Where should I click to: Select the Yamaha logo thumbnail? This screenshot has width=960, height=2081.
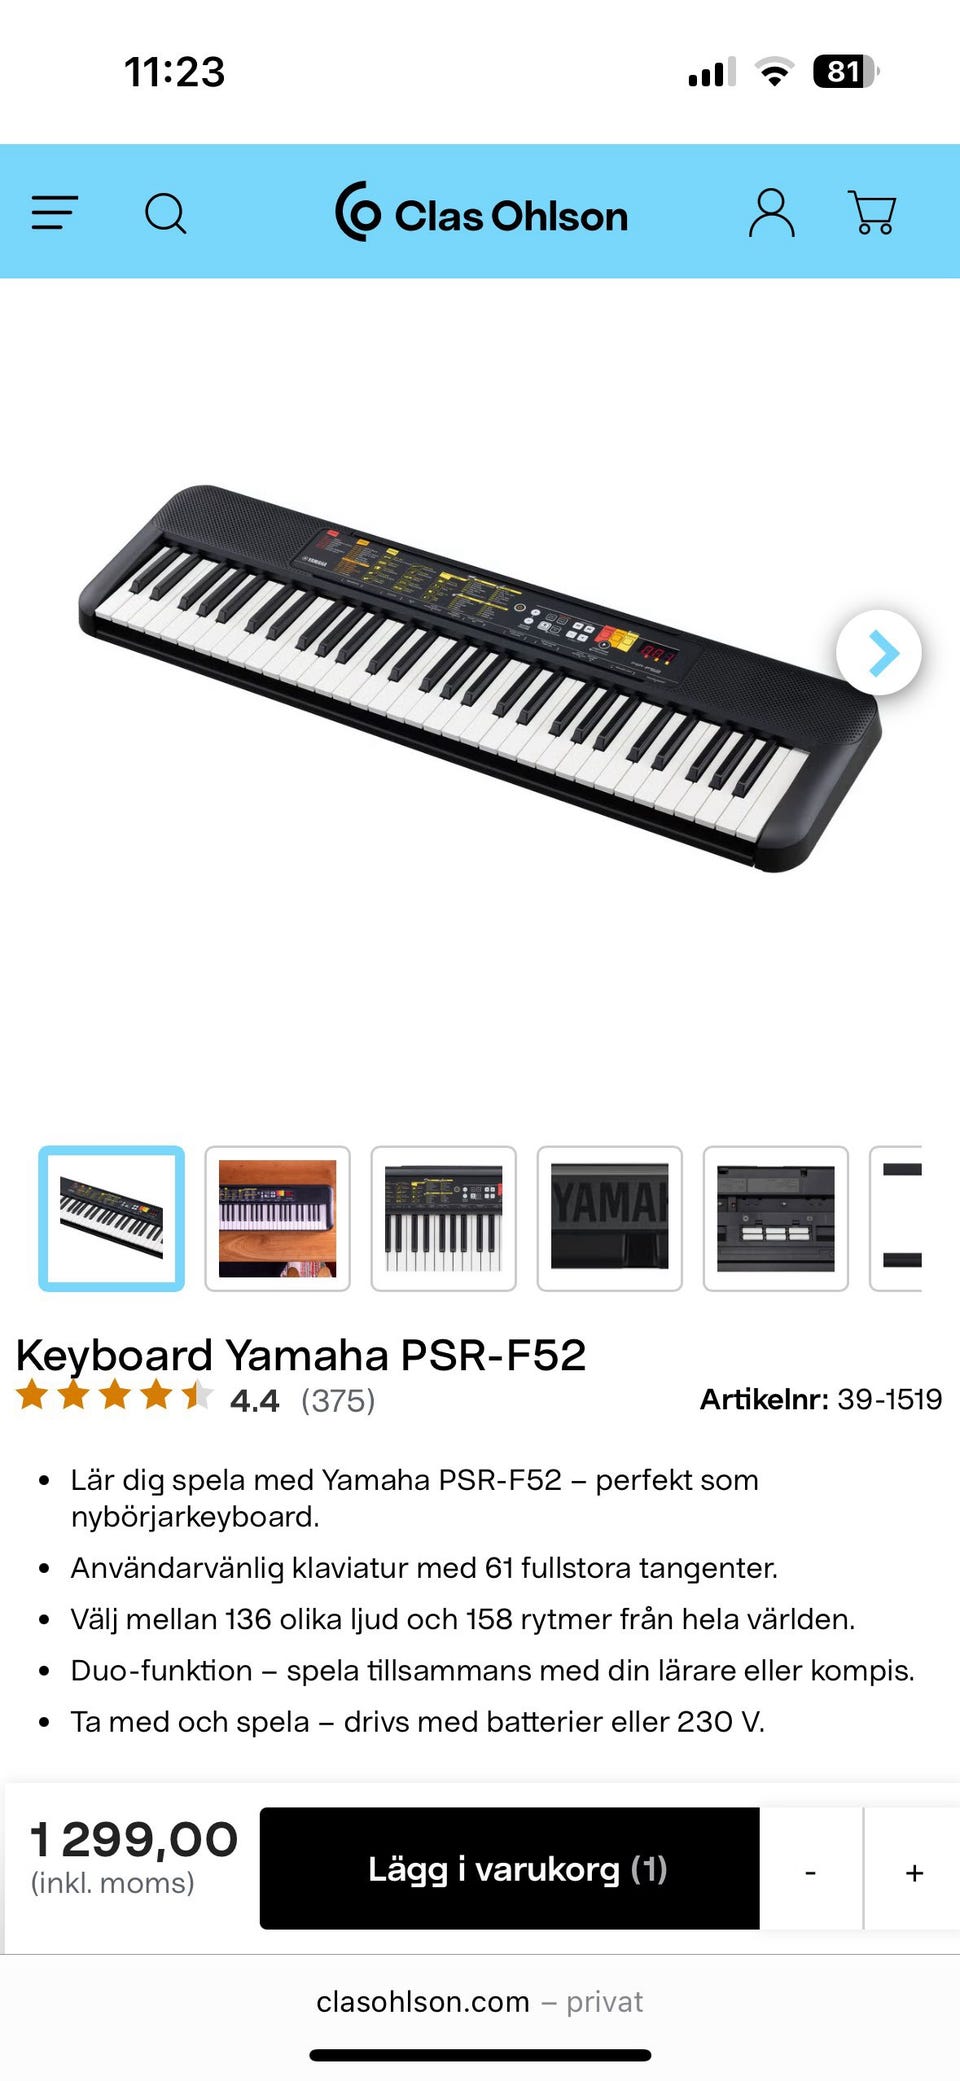609,1218
